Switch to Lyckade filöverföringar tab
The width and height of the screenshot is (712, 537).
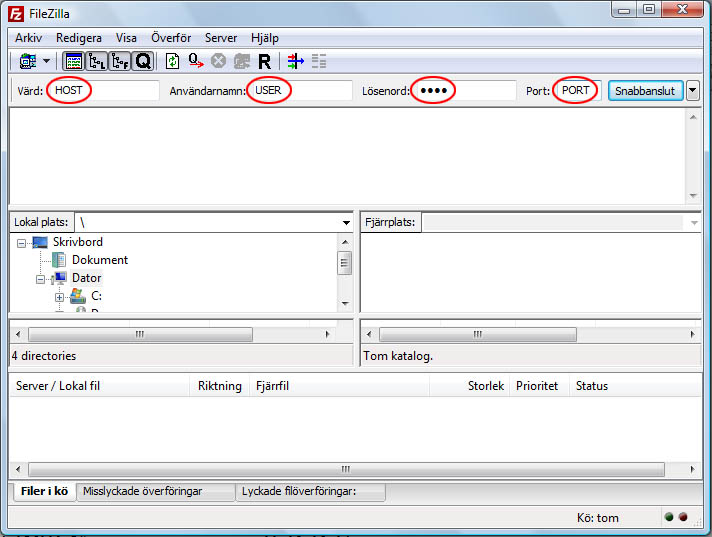(311, 492)
